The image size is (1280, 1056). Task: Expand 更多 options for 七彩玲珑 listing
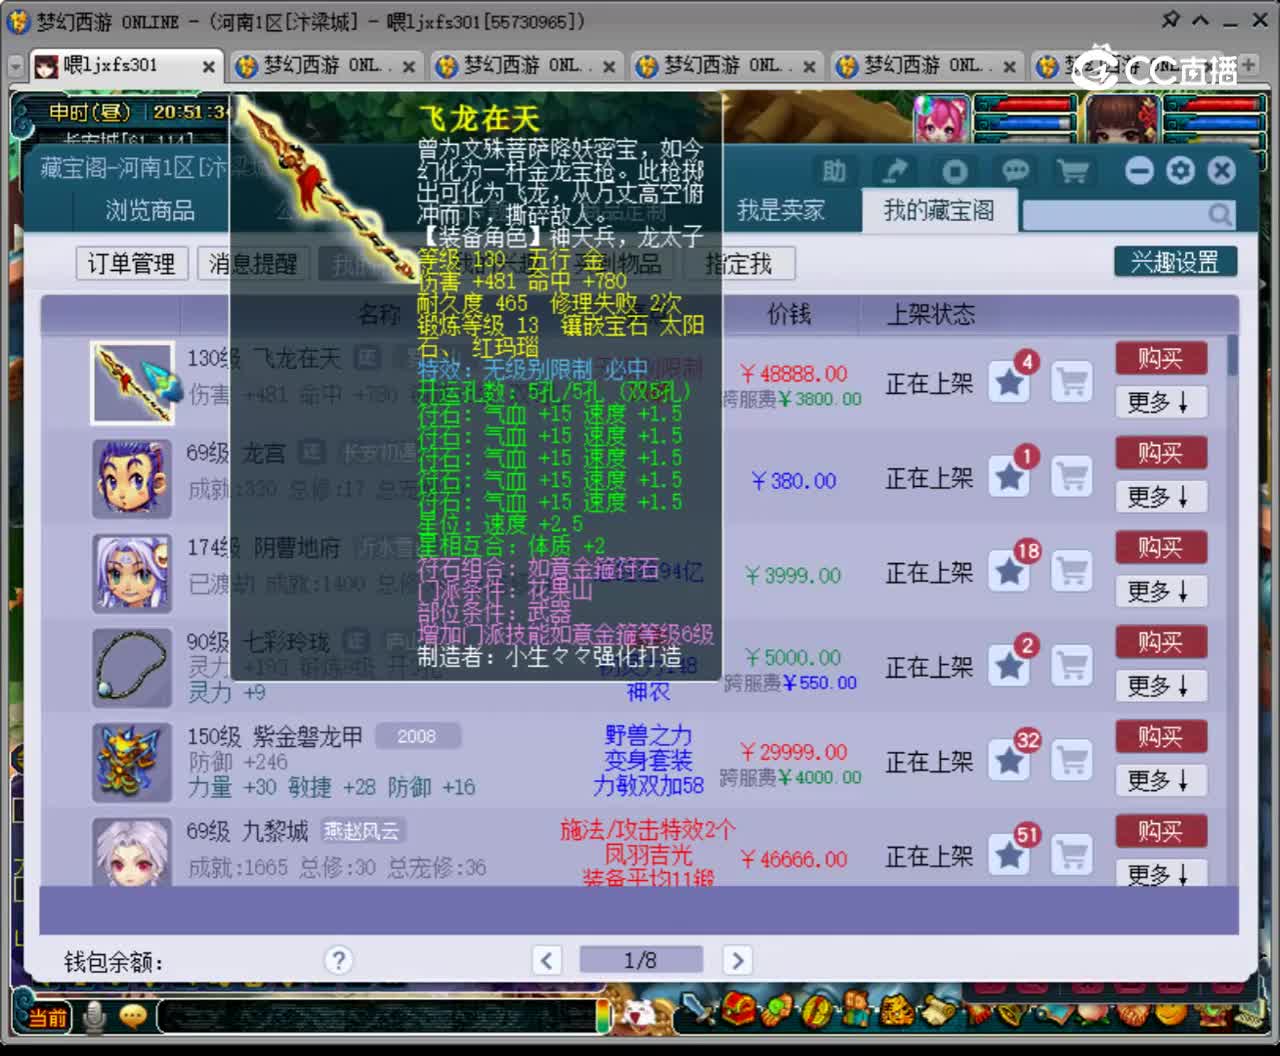(1160, 686)
